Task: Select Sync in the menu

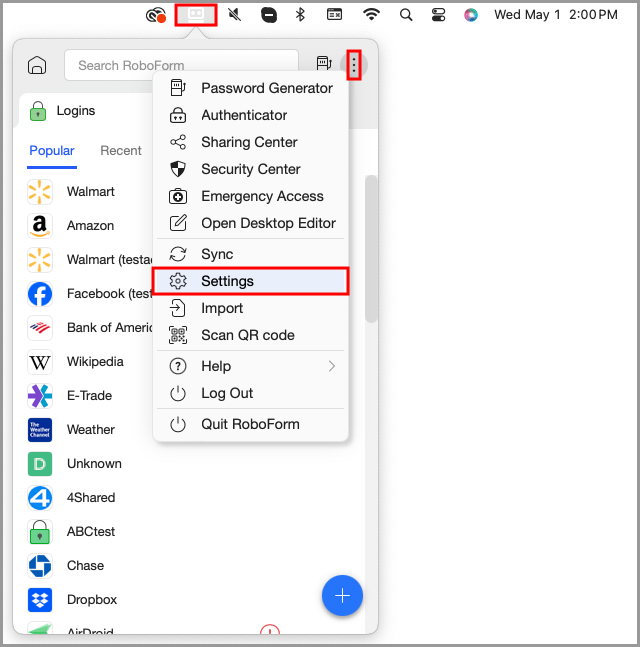Action: coord(250,254)
